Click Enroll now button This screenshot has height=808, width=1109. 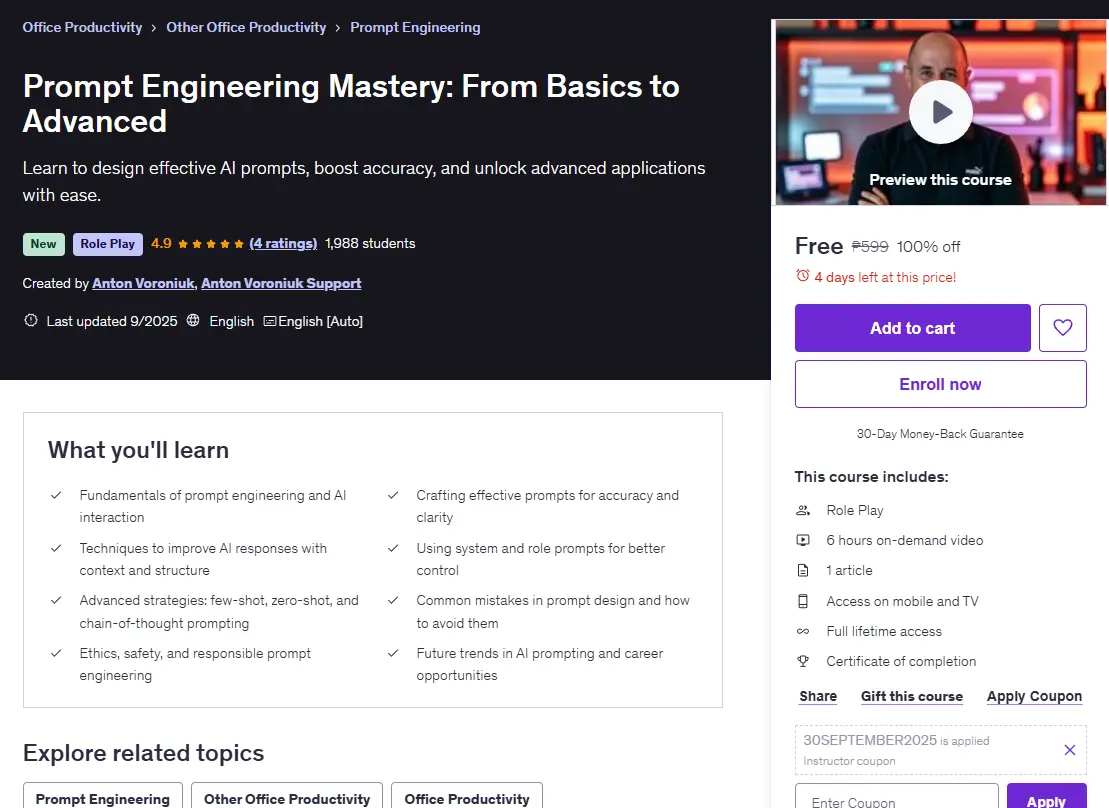(x=941, y=384)
